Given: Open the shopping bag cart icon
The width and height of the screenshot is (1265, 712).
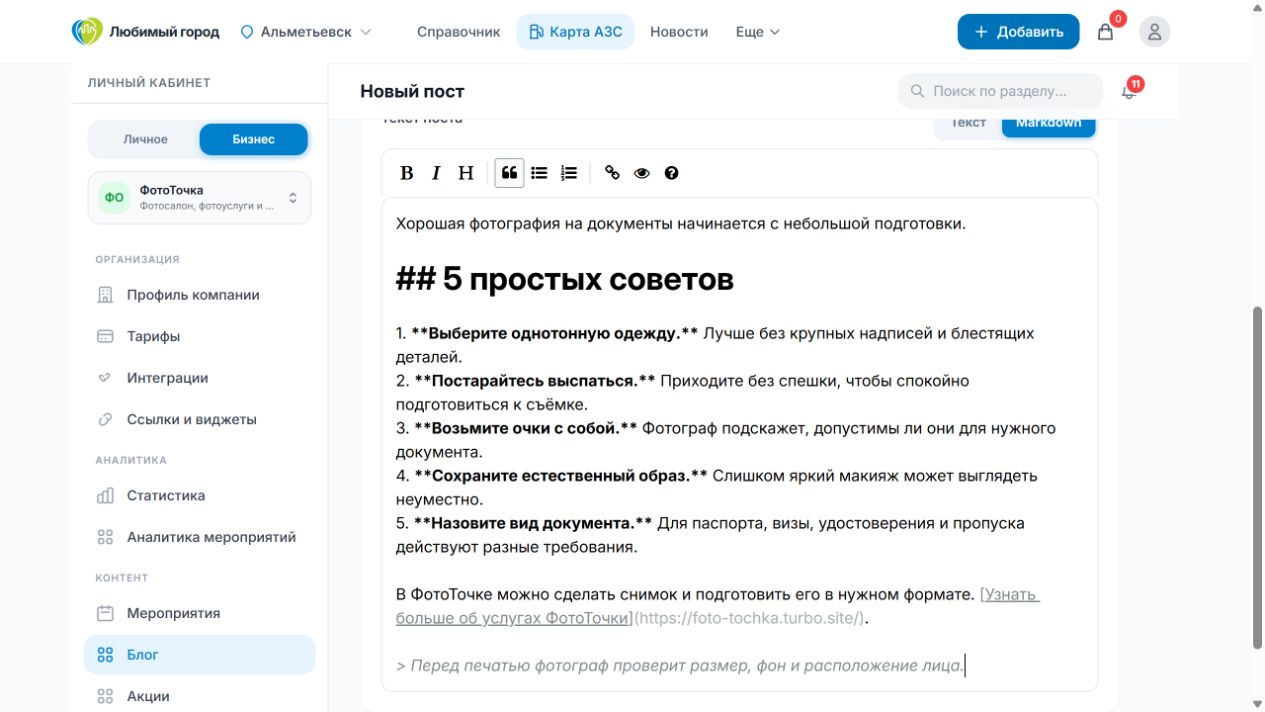Looking at the screenshot, I should (1105, 32).
